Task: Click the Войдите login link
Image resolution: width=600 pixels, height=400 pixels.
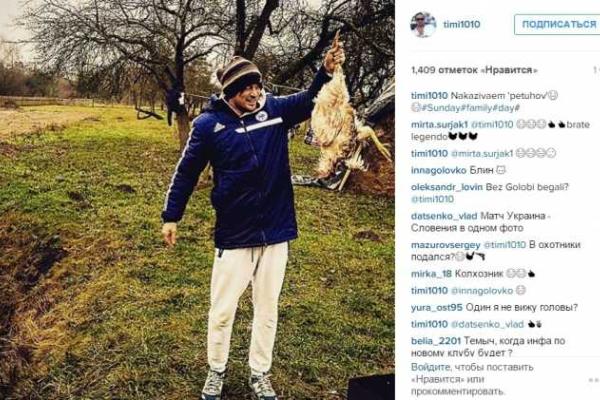Action: point(426,367)
